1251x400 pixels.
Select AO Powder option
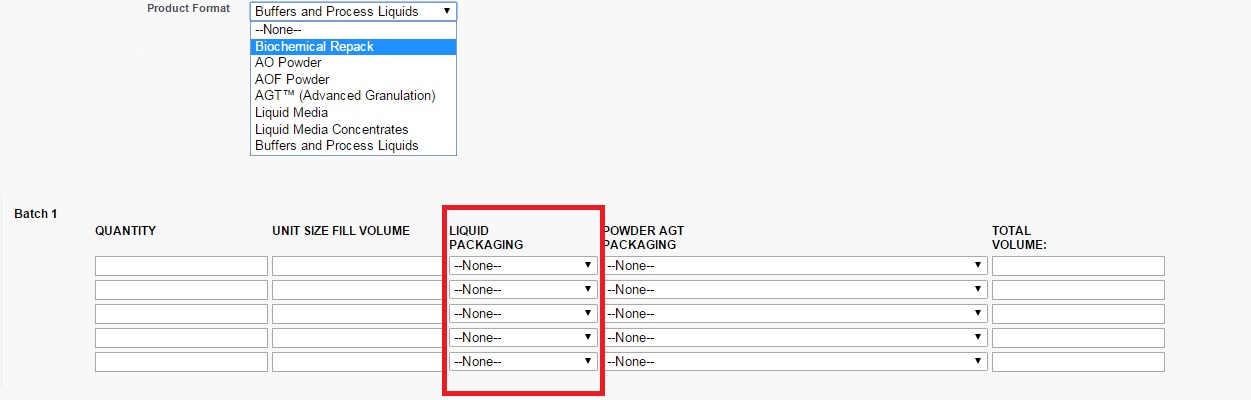click(x=353, y=63)
